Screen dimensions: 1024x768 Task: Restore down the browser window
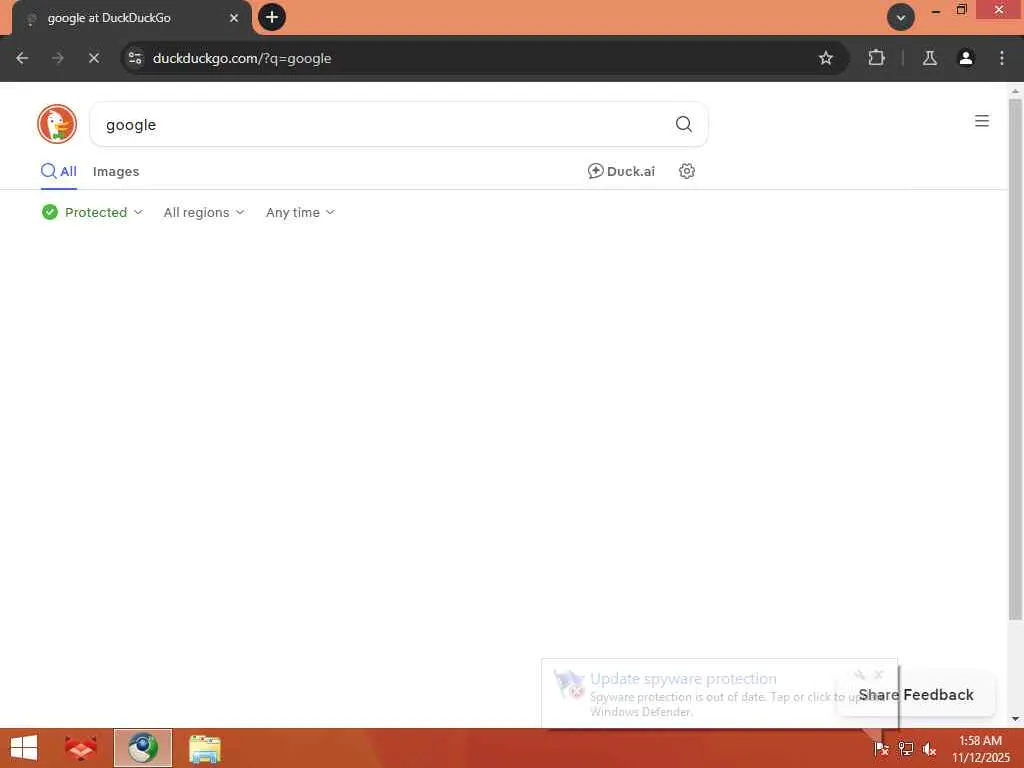961,10
